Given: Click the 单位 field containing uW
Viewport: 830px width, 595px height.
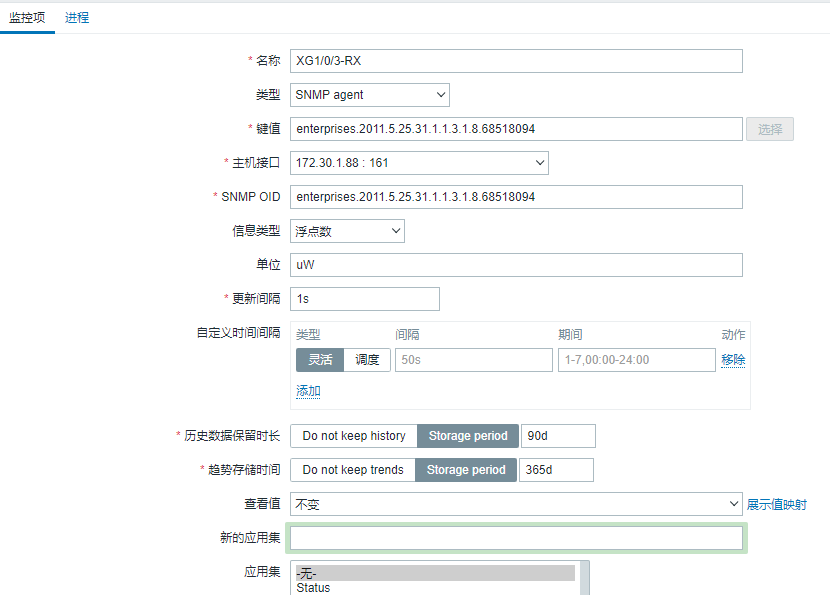Looking at the screenshot, I should pos(516,265).
